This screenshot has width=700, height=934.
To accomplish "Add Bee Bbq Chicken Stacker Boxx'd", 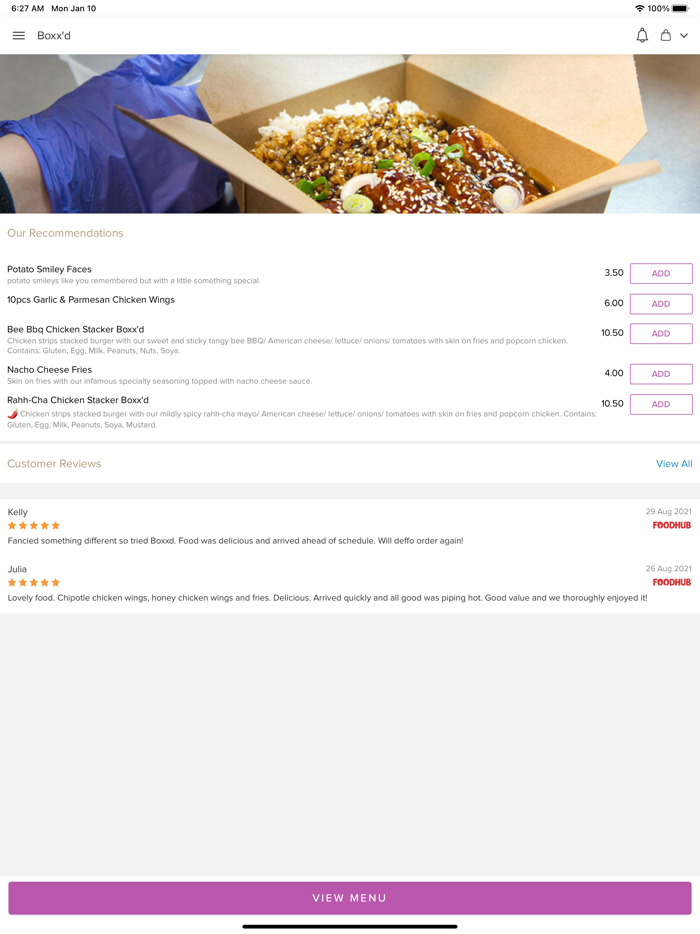I will (x=661, y=334).
